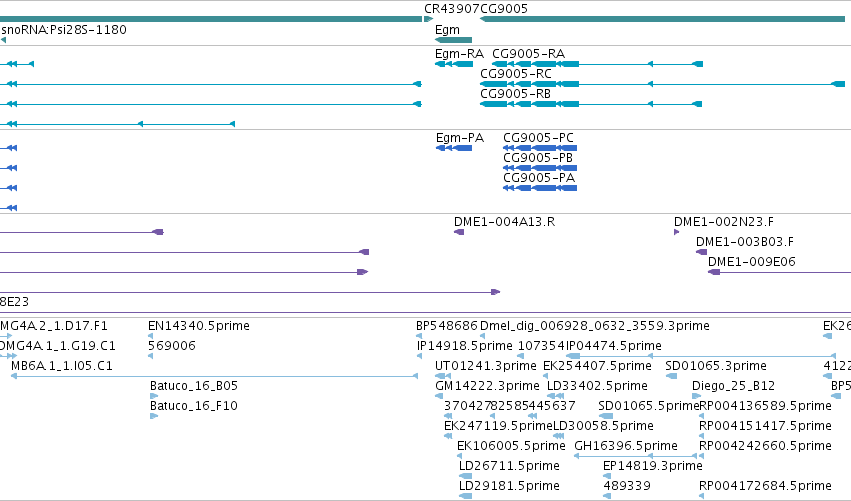Click the CG9005-RA transcript label
851x501 pixels.
pos(529,54)
